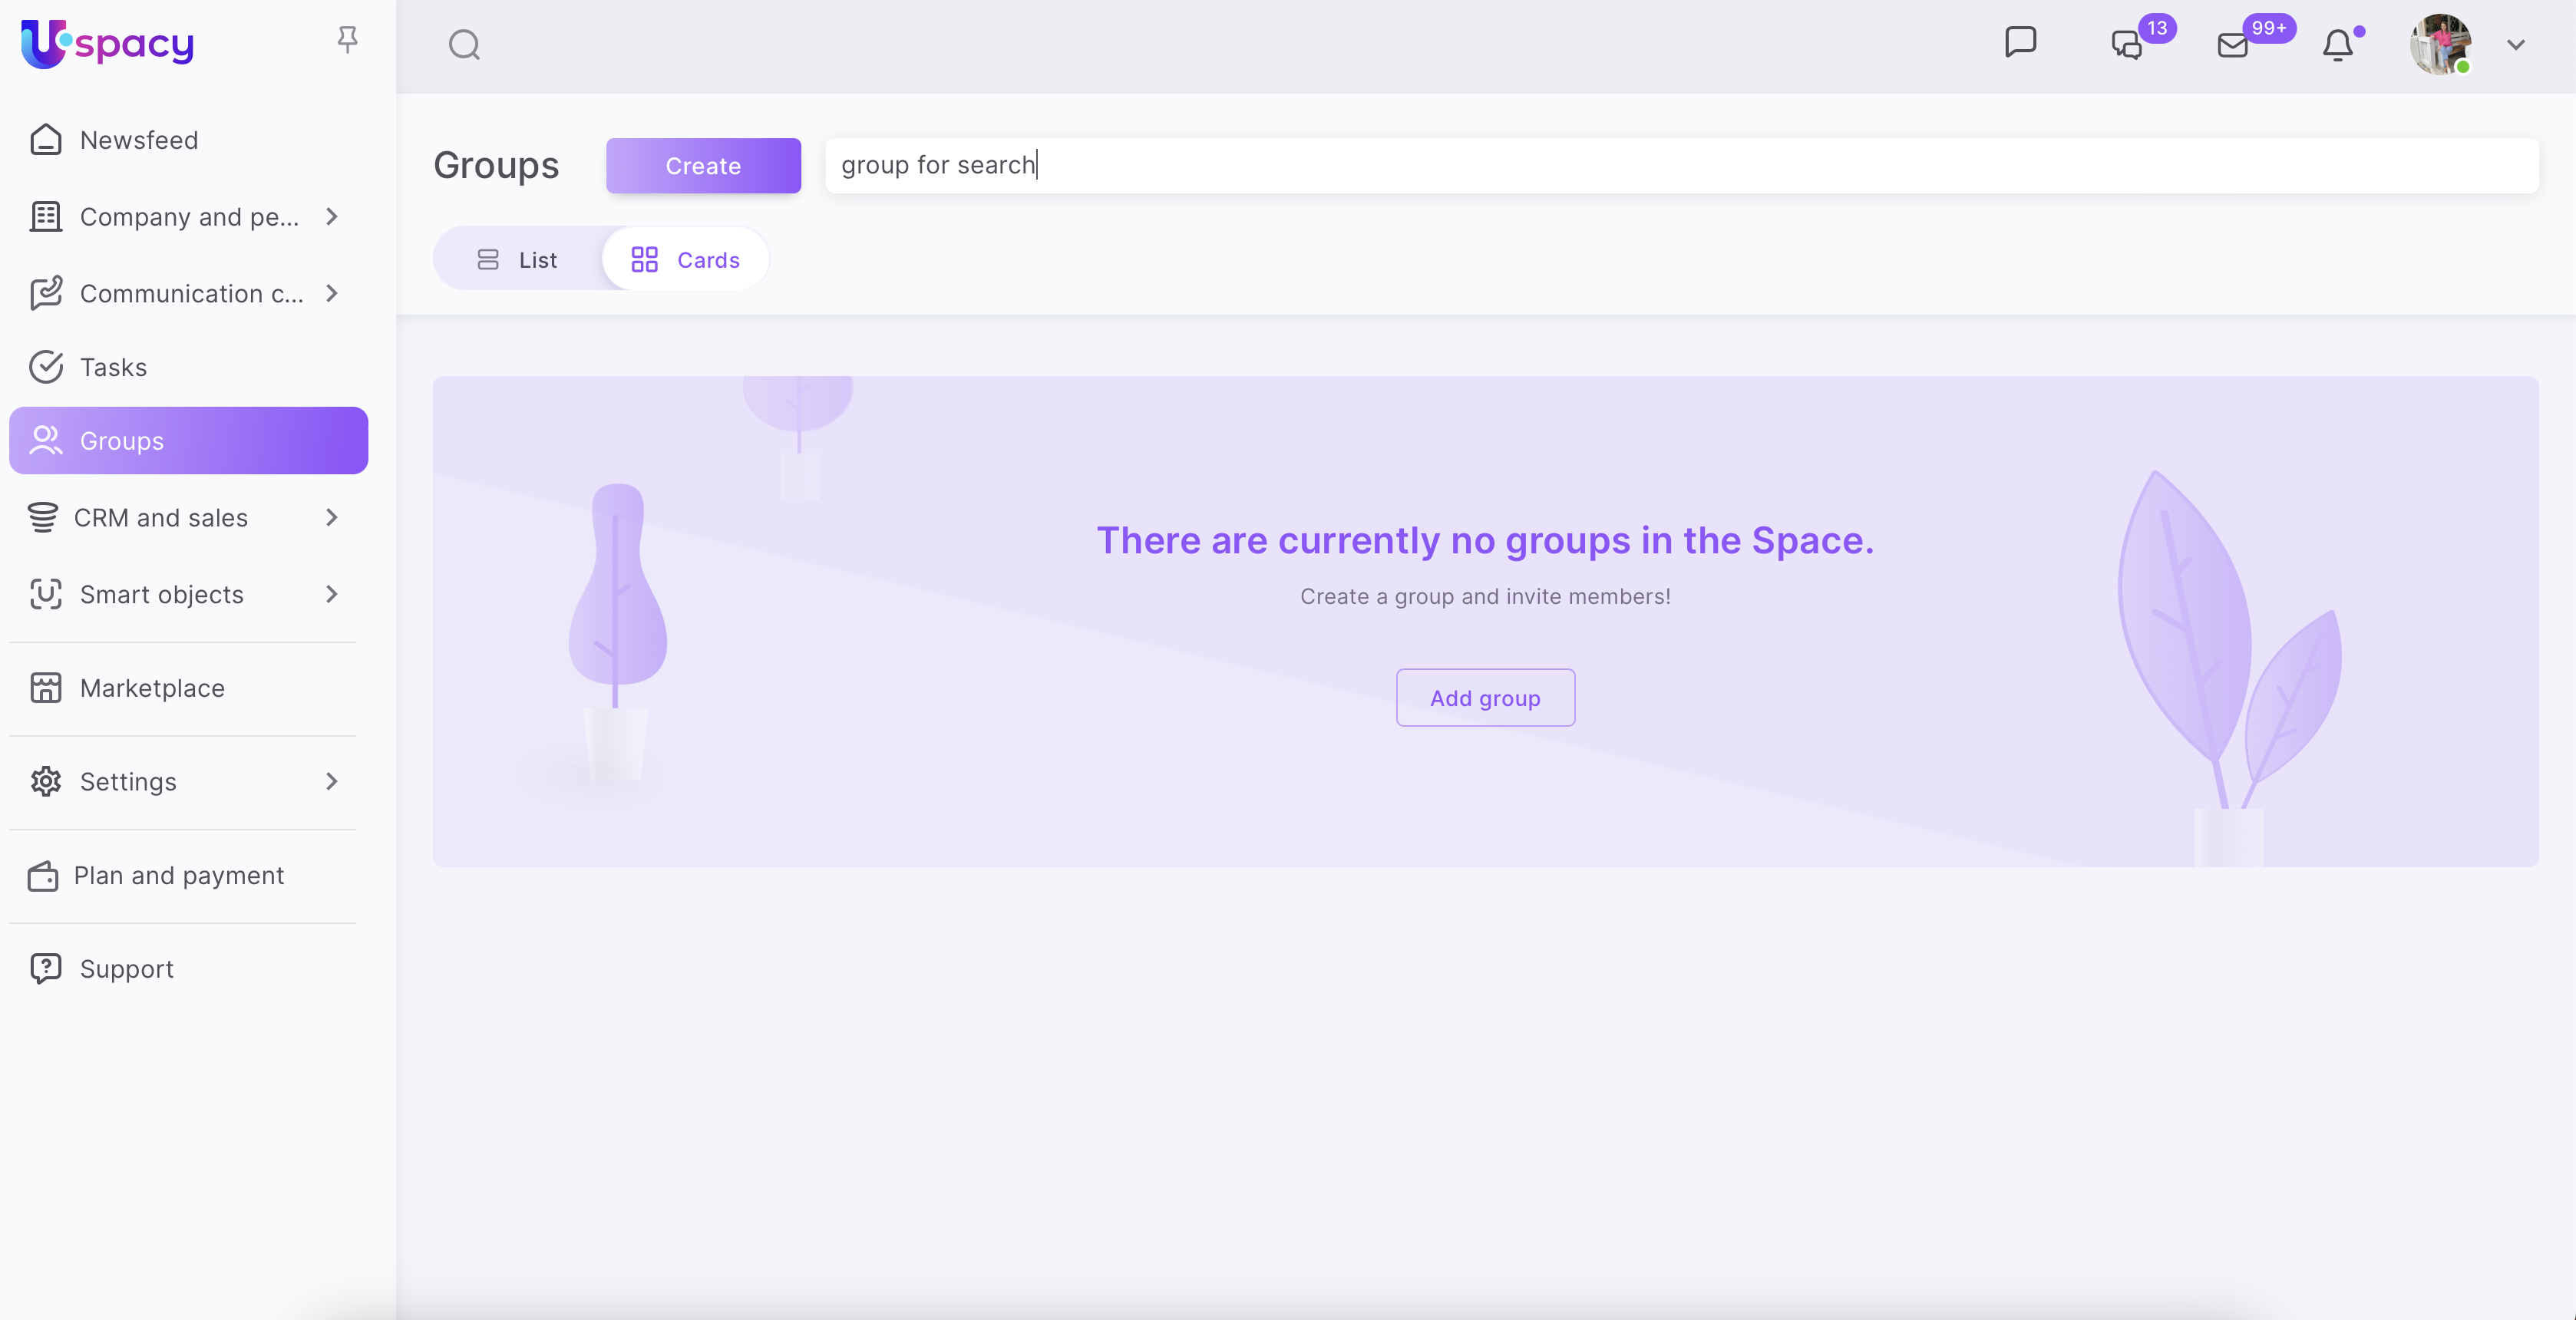Click the Add group button
Viewport: 2576px width, 1320px height.
click(1485, 698)
